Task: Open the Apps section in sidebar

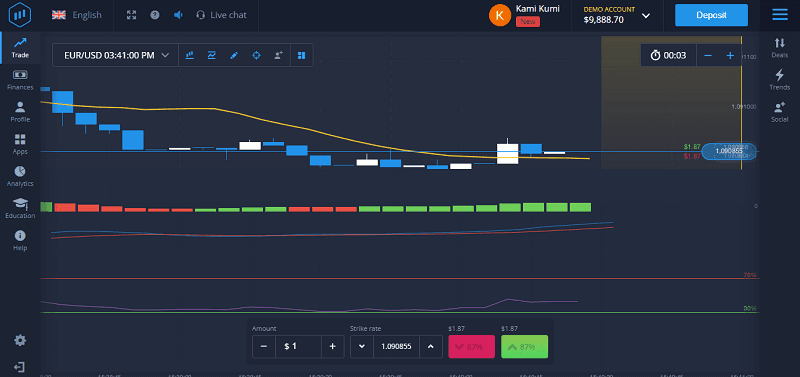Action: (20, 144)
